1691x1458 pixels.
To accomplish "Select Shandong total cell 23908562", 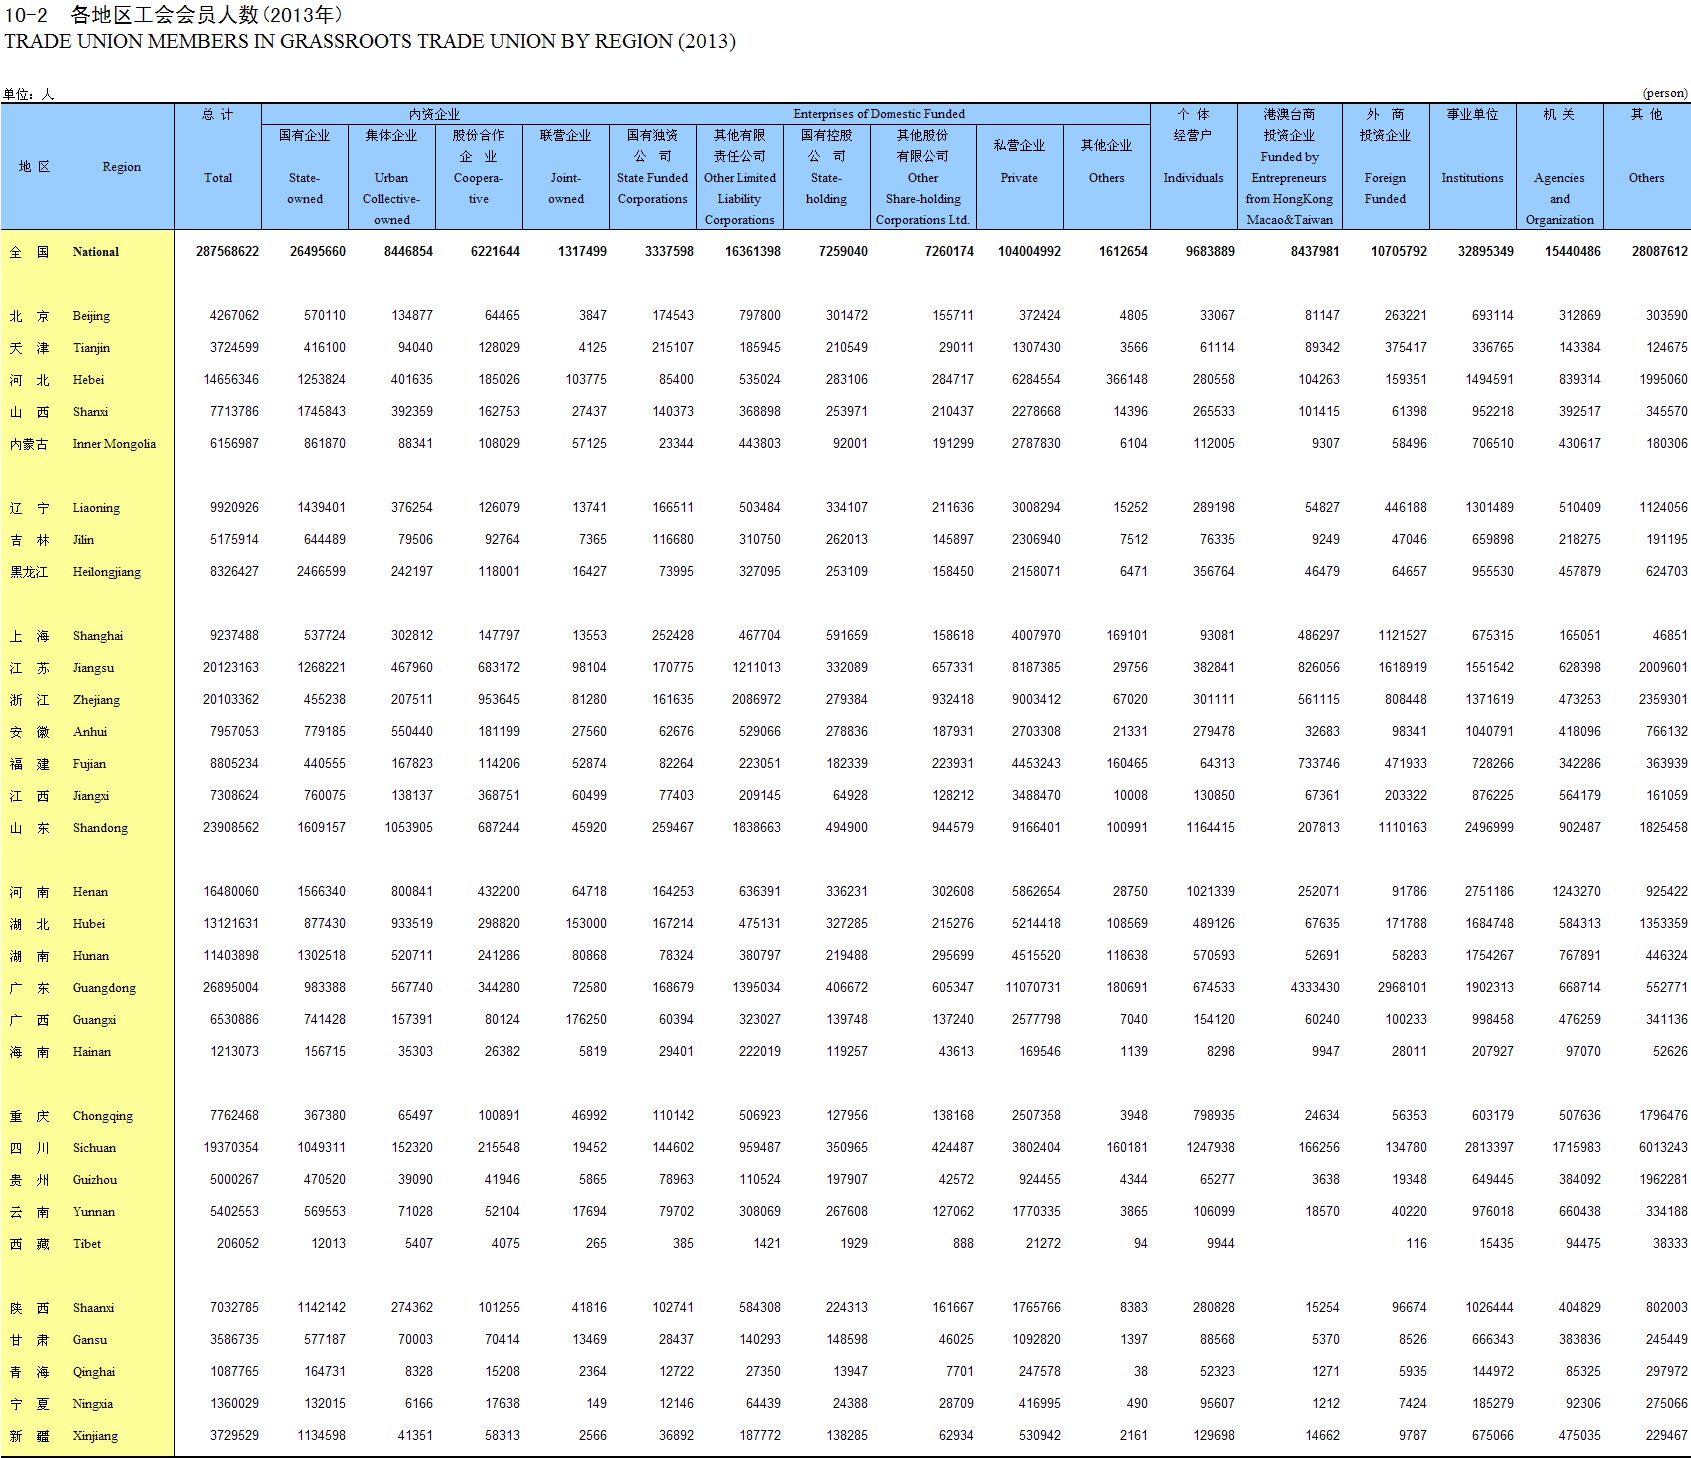I will tap(231, 828).
